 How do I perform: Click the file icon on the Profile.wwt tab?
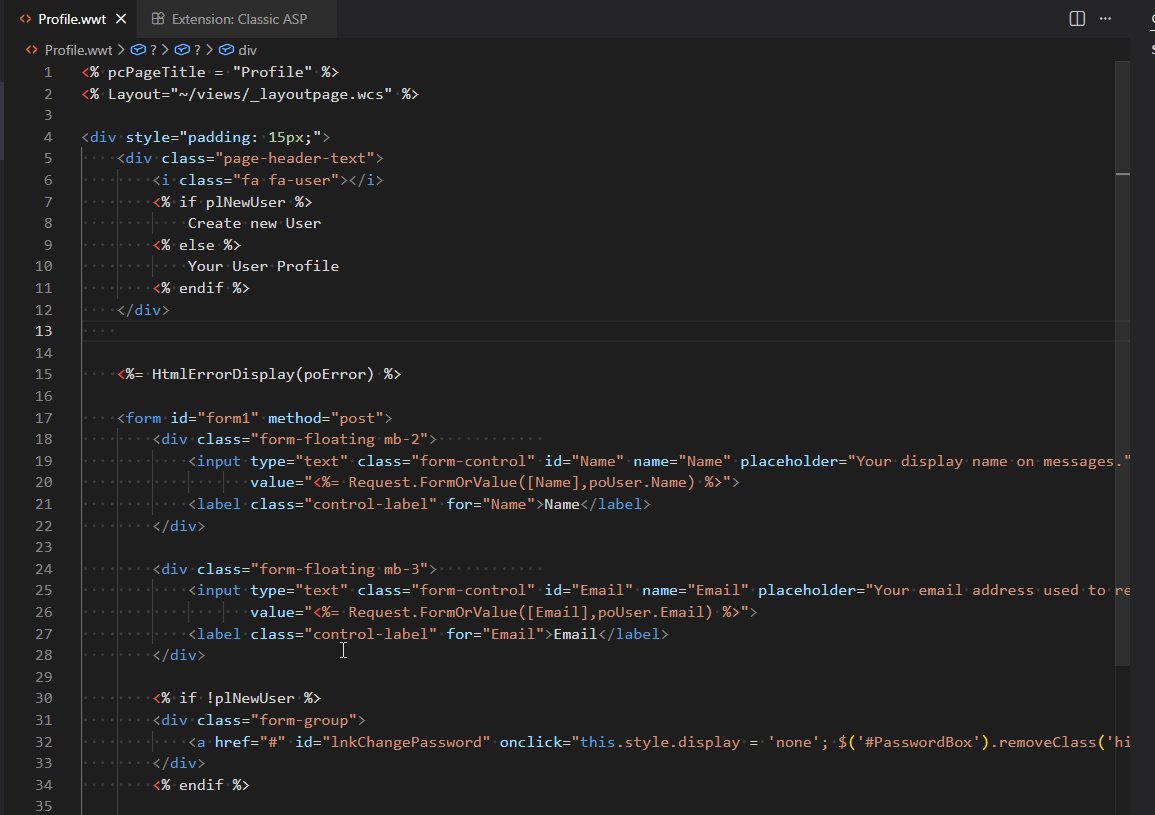pyautogui.click(x=25, y=19)
